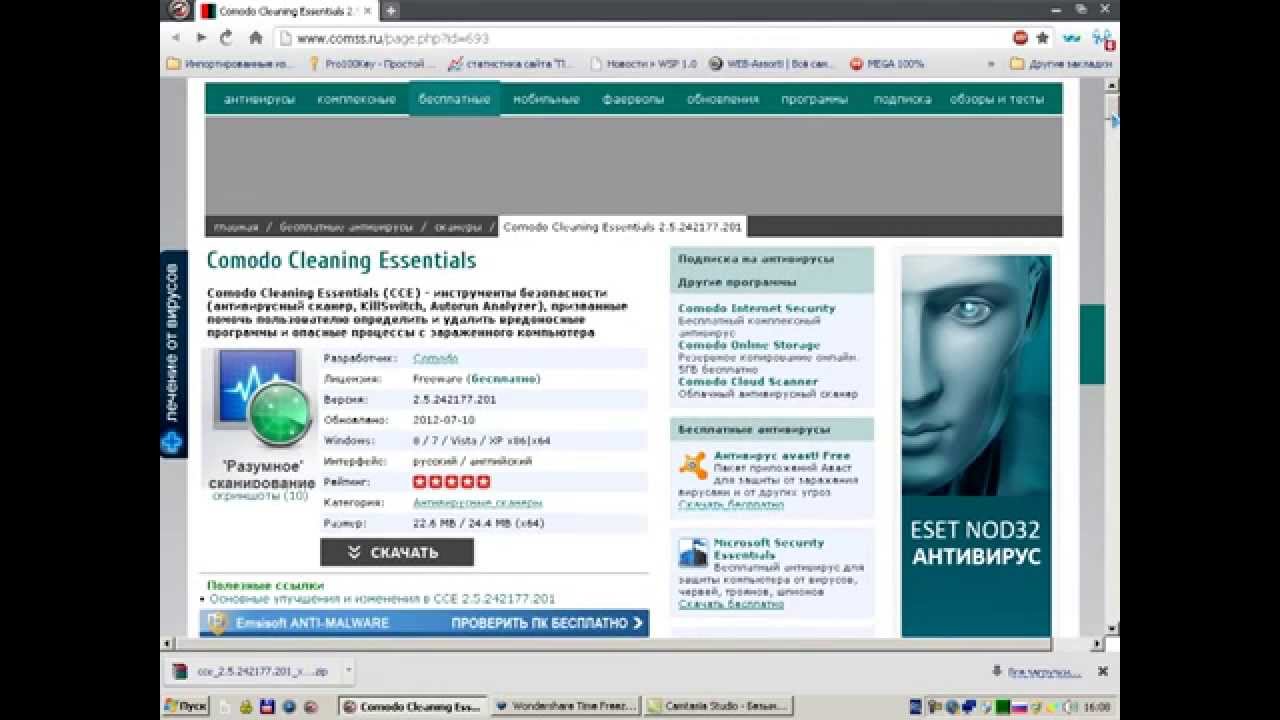Viewport: 1280px width, 720px height.
Task: Expand the download item options arrow
Action: 348,671
